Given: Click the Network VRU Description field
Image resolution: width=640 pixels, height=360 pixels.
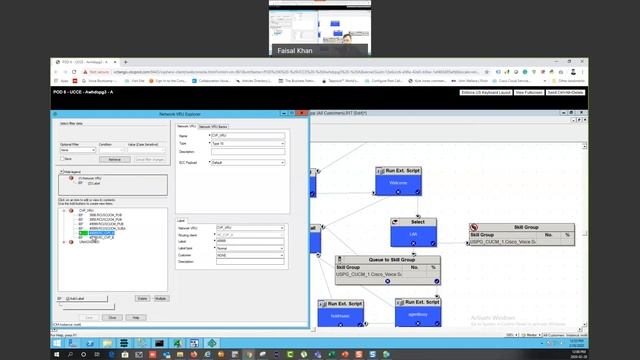Looking at the screenshot, I should (x=248, y=152).
